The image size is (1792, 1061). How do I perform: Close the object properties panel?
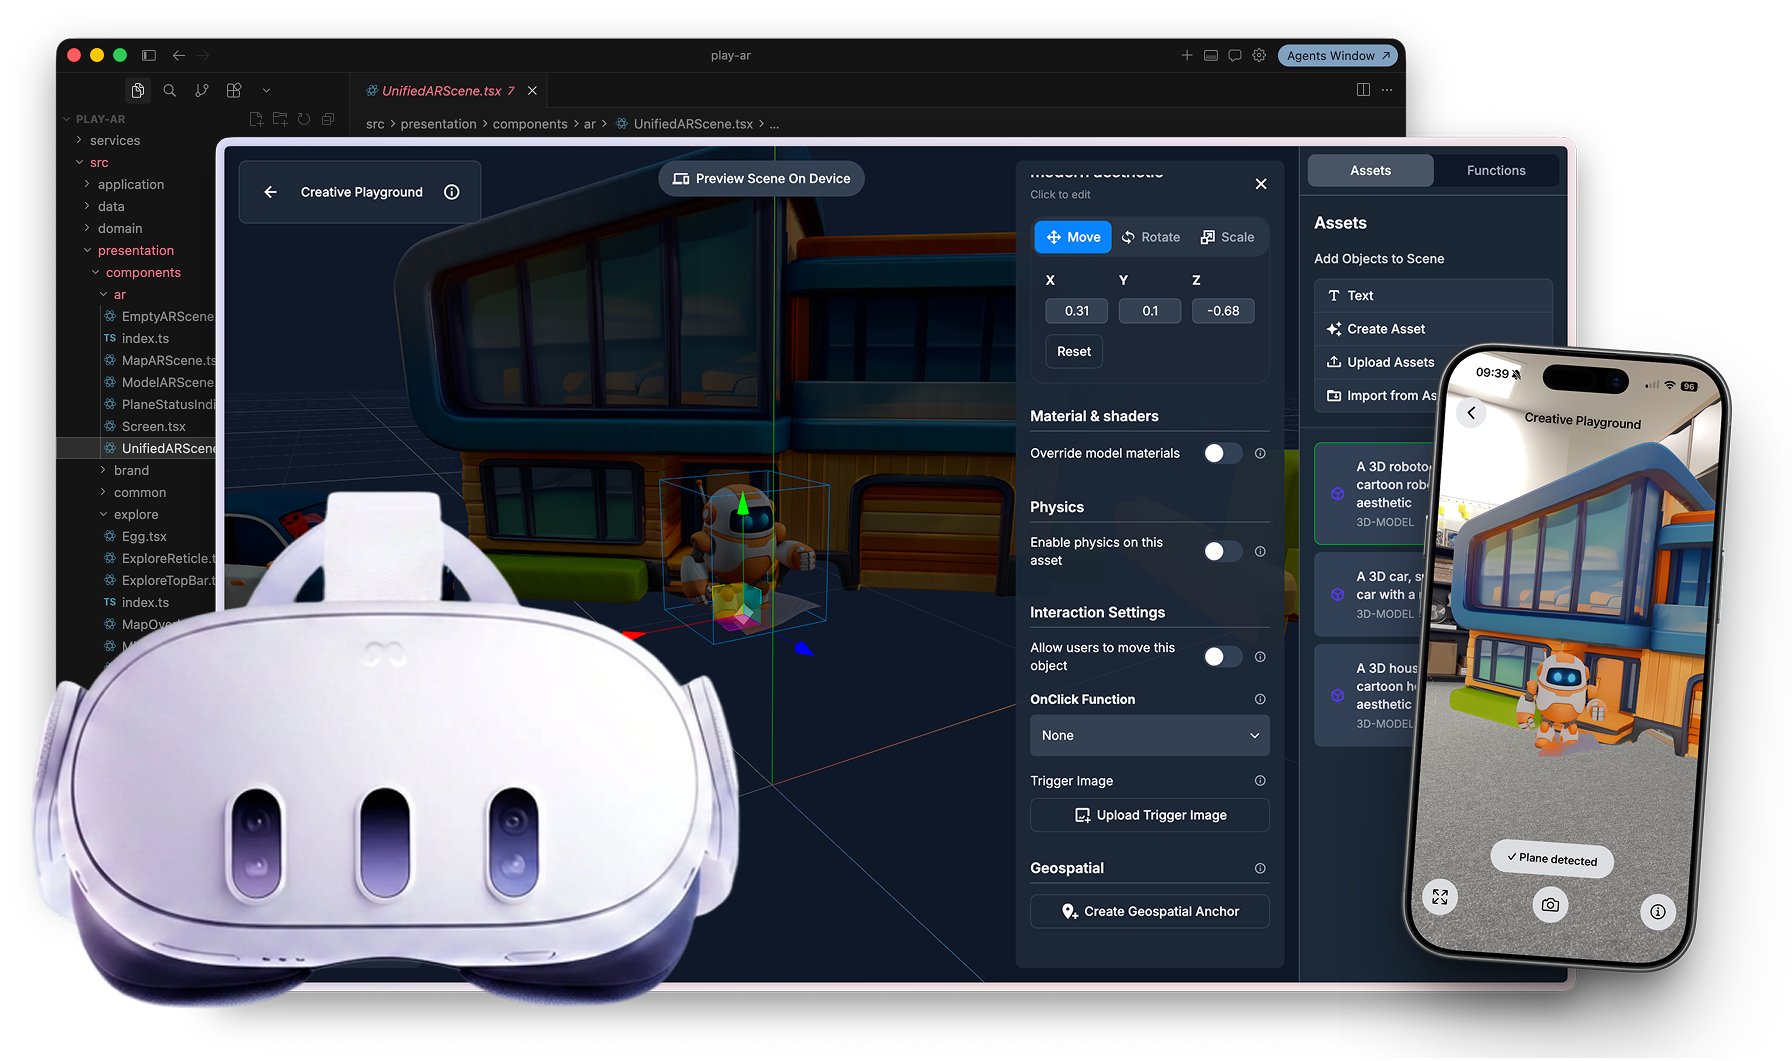1261,184
